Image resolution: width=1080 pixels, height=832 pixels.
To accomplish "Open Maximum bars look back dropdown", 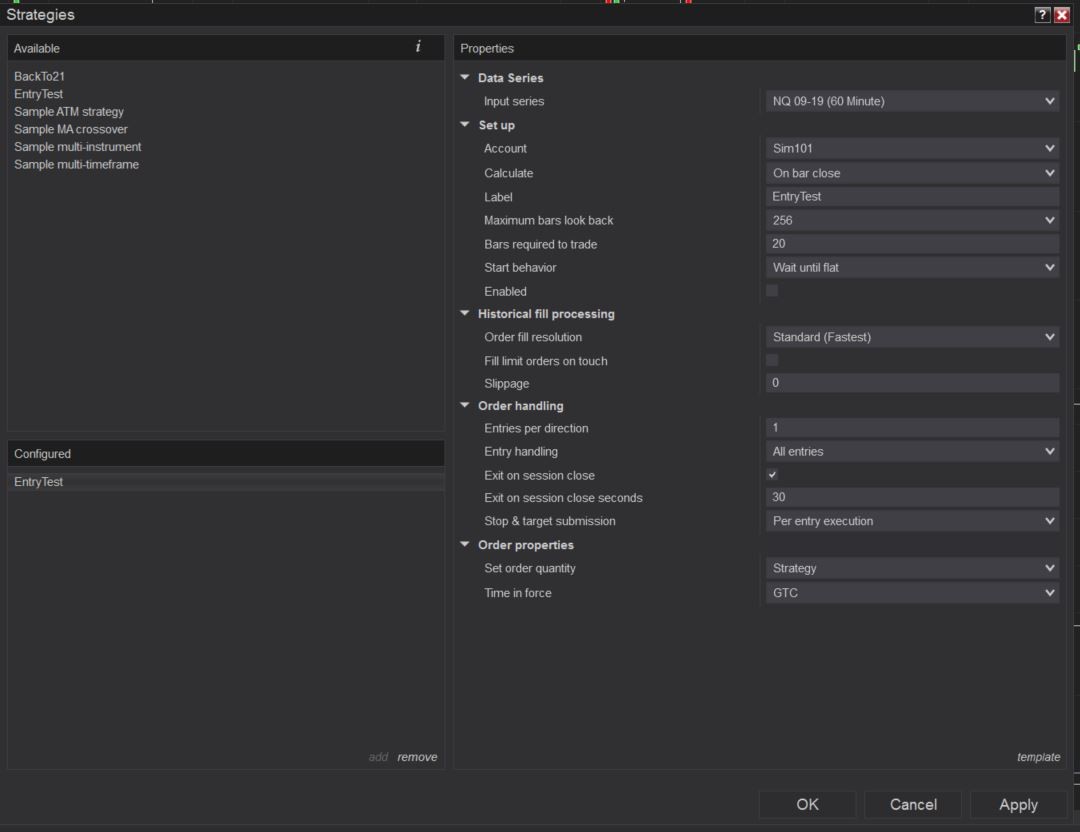I will click(912, 220).
